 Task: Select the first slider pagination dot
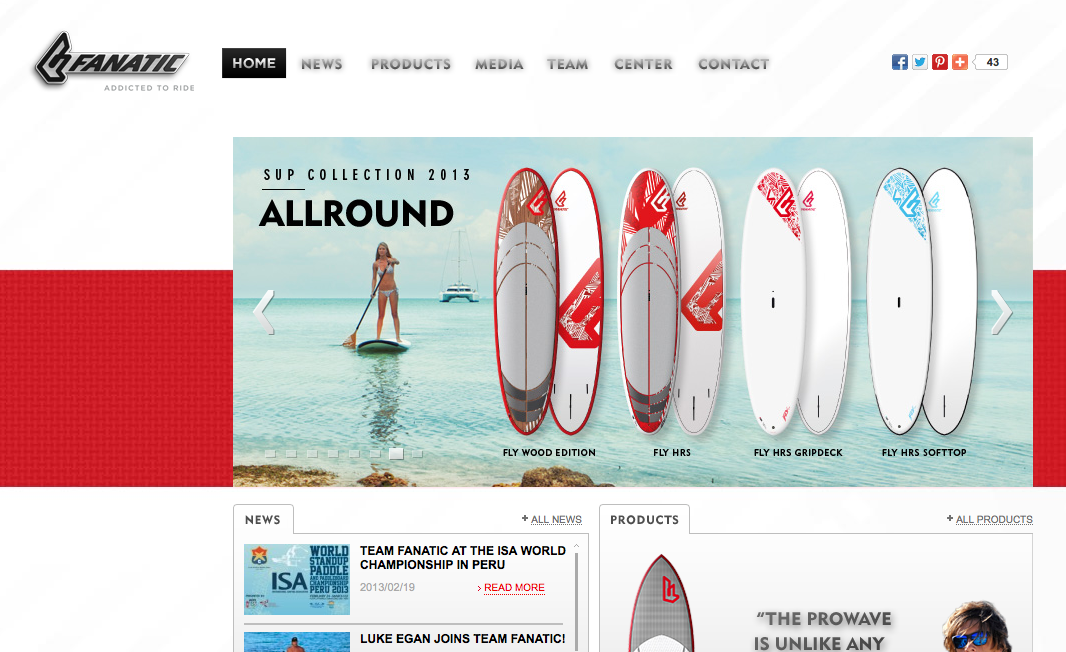pyautogui.click(x=271, y=453)
